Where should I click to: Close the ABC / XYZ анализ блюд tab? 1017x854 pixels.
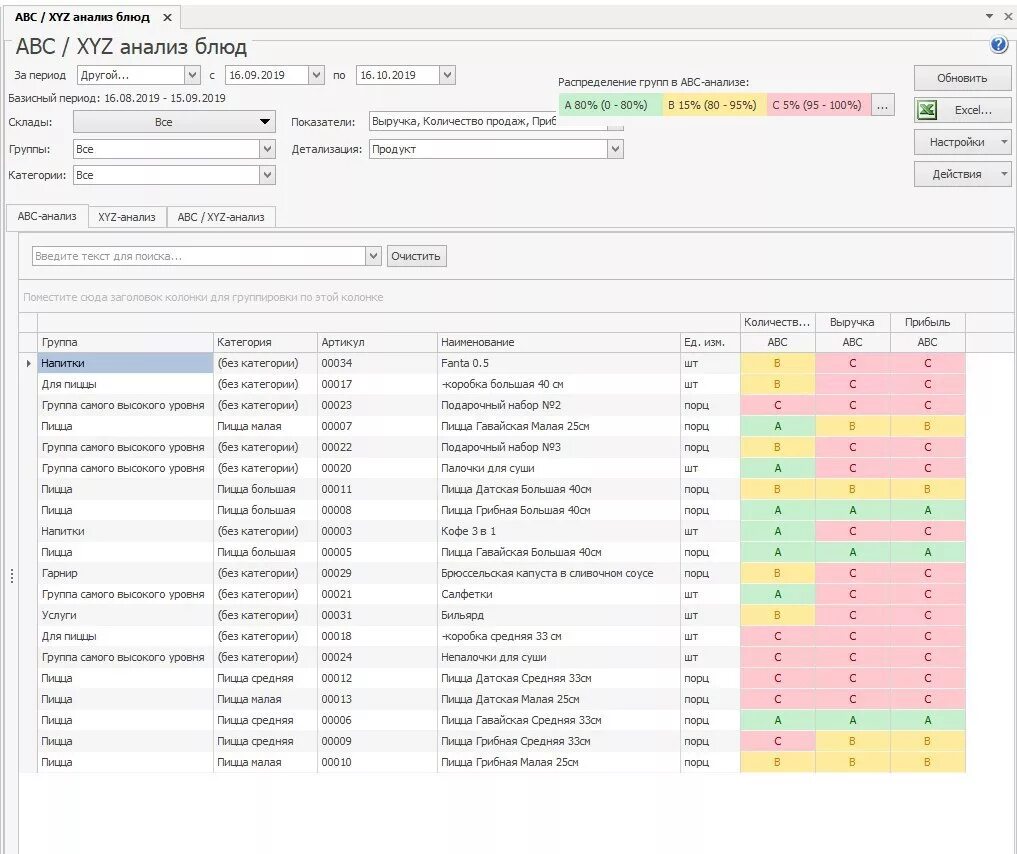167,18
